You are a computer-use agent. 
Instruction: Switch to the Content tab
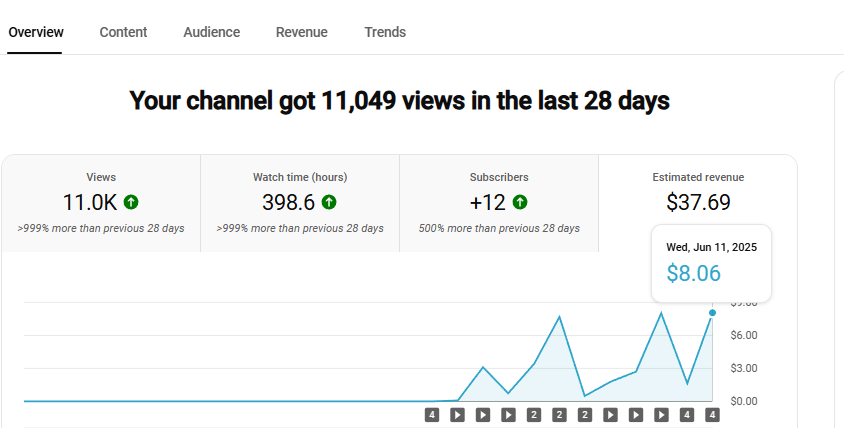123,32
